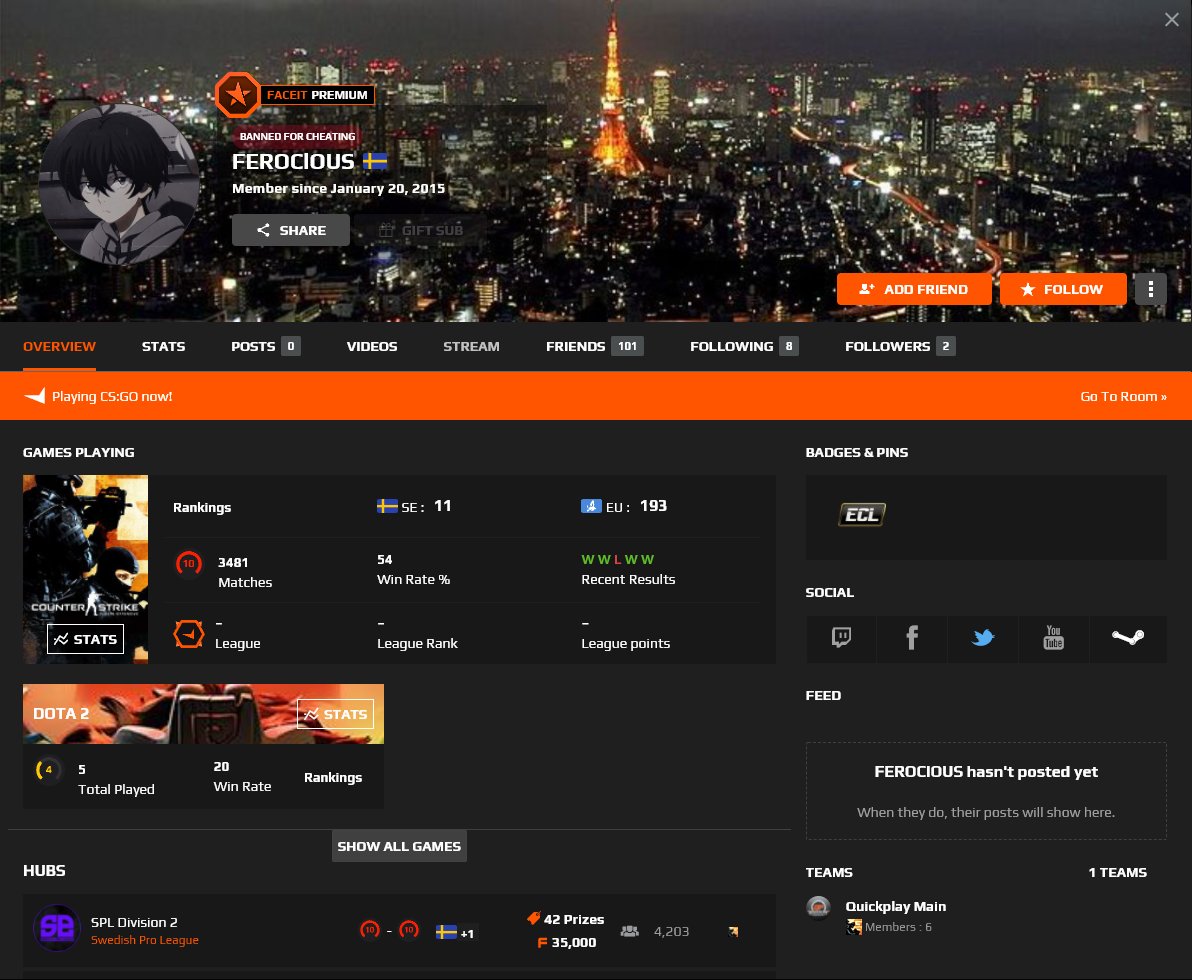Viewport: 1192px width, 980px height.
Task: Open the Following tab
Action: [744, 347]
